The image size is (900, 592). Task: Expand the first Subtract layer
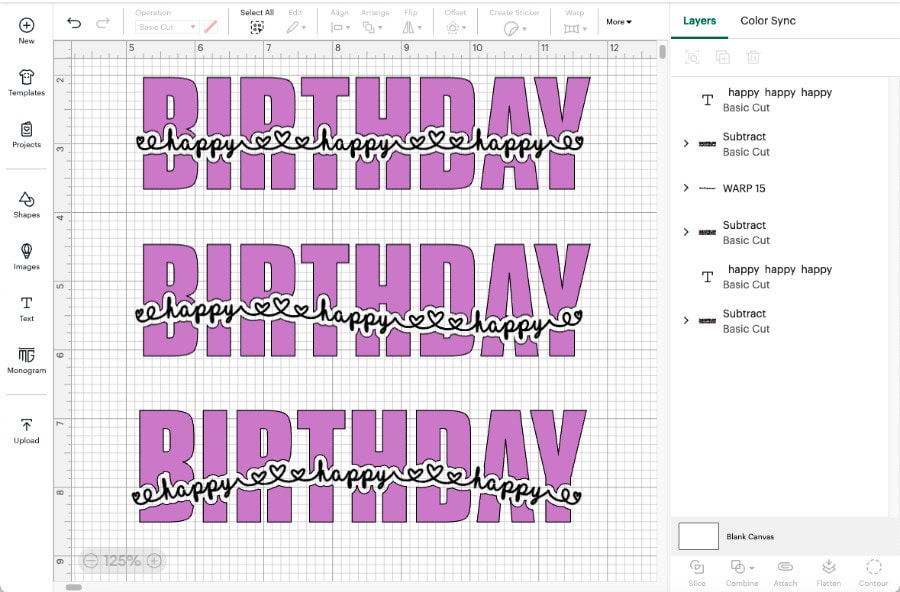click(x=686, y=143)
